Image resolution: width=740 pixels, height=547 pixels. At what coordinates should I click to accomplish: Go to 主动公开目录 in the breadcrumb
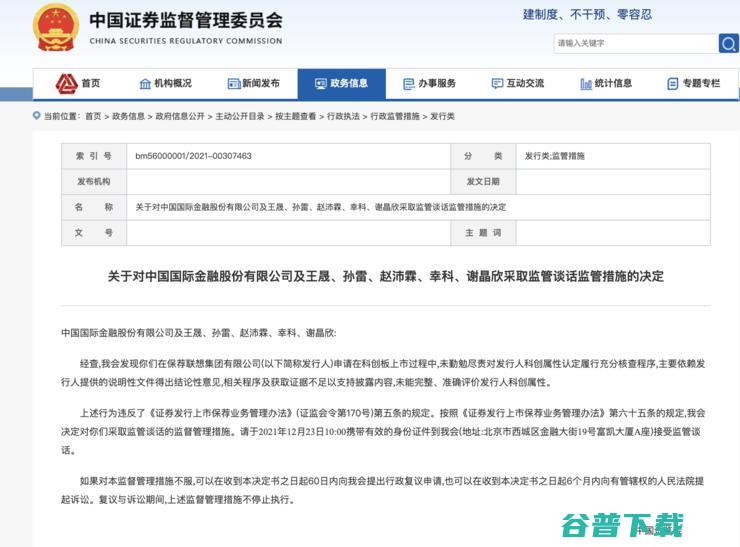[x=240, y=116]
